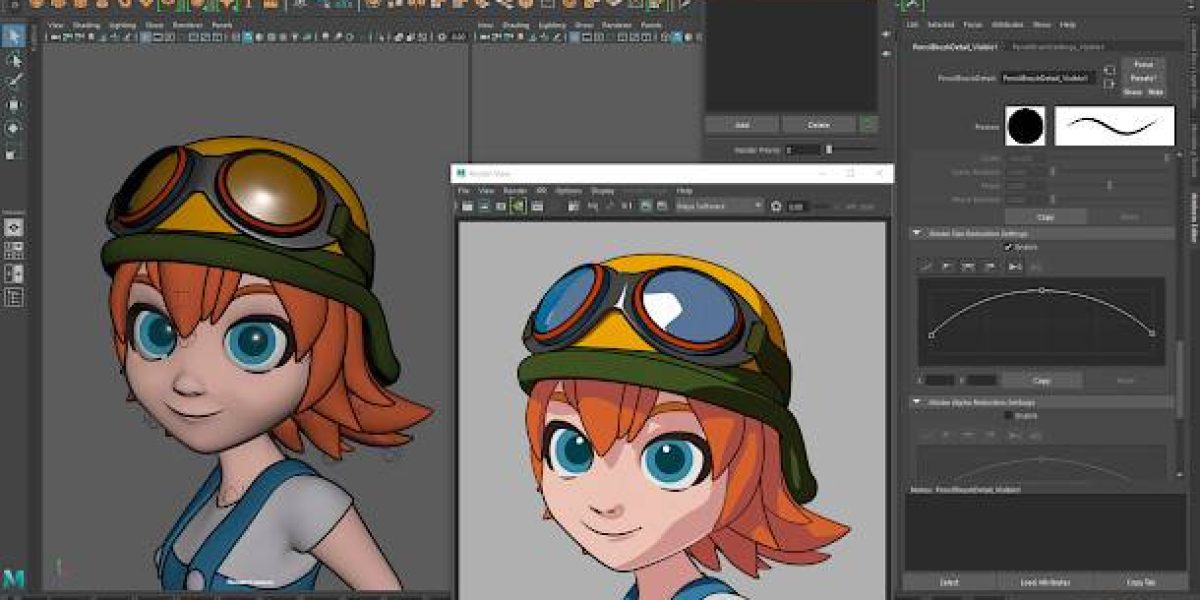Click the Rotate tool in the left toolbox
This screenshot has height=600, width=1200.
click(14, 128)
